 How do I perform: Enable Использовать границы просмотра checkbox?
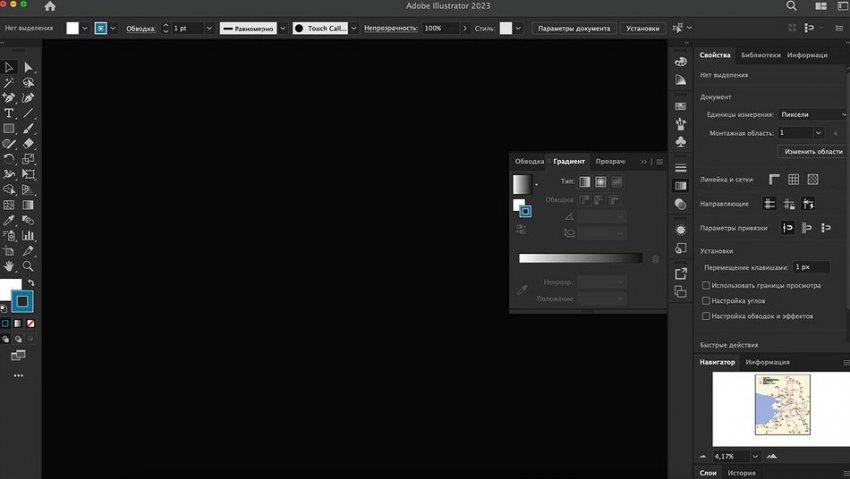tap(707, 285)
